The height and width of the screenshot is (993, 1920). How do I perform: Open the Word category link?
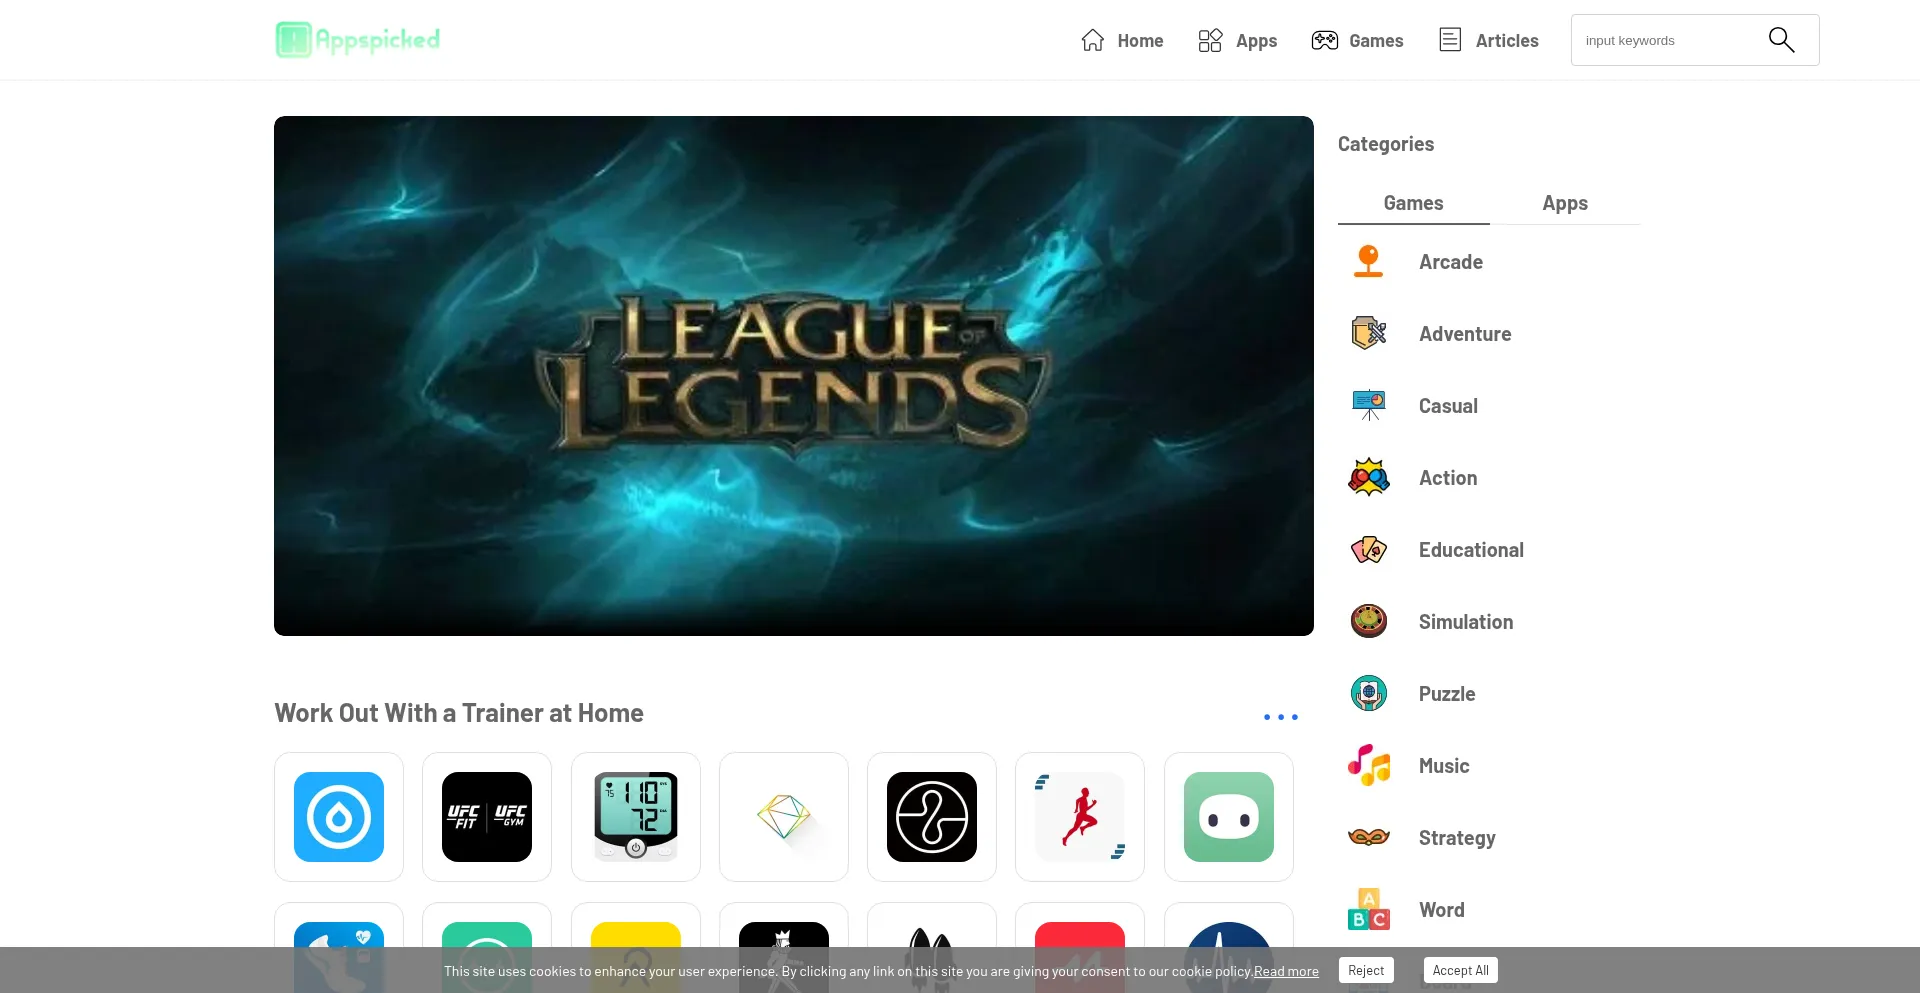[1442, 910]
